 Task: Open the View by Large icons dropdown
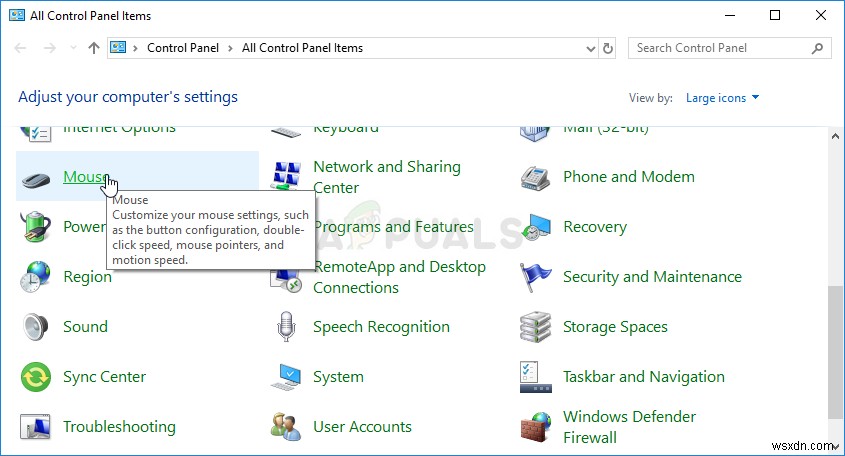(x=722, y=98)
